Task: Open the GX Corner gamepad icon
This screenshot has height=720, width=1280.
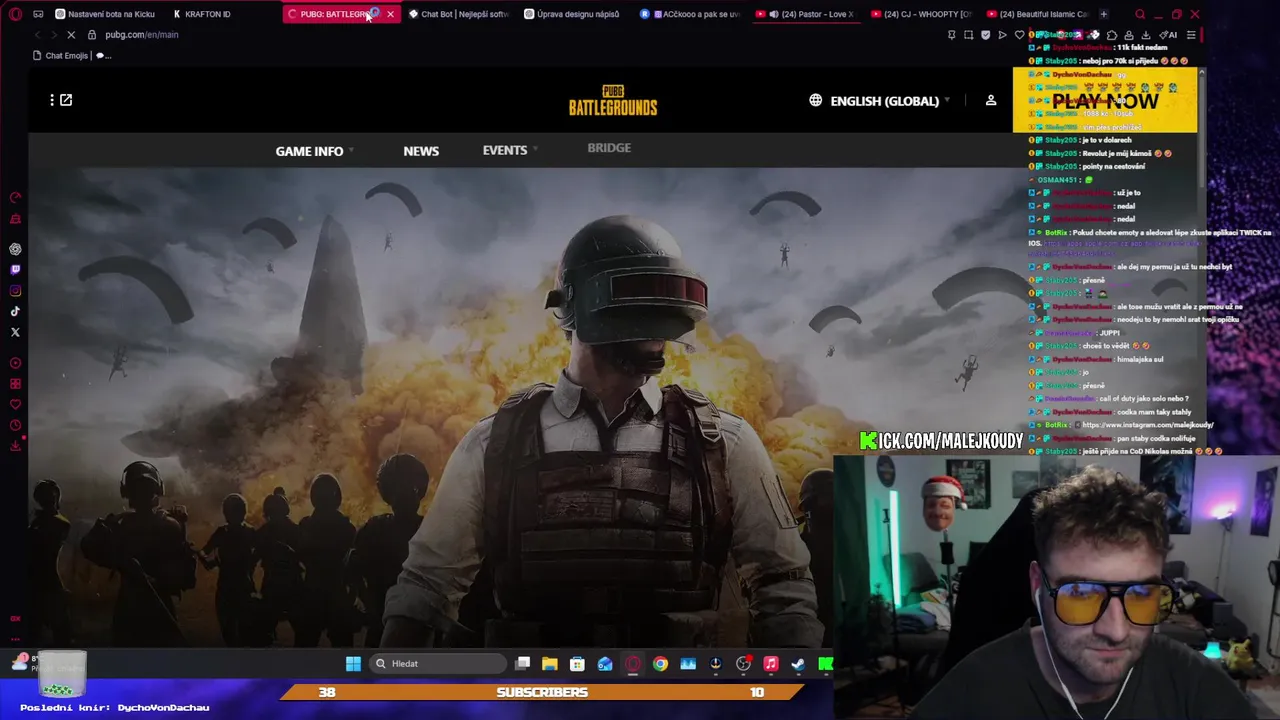Action: pyautogui.click(x=38, y=14)
